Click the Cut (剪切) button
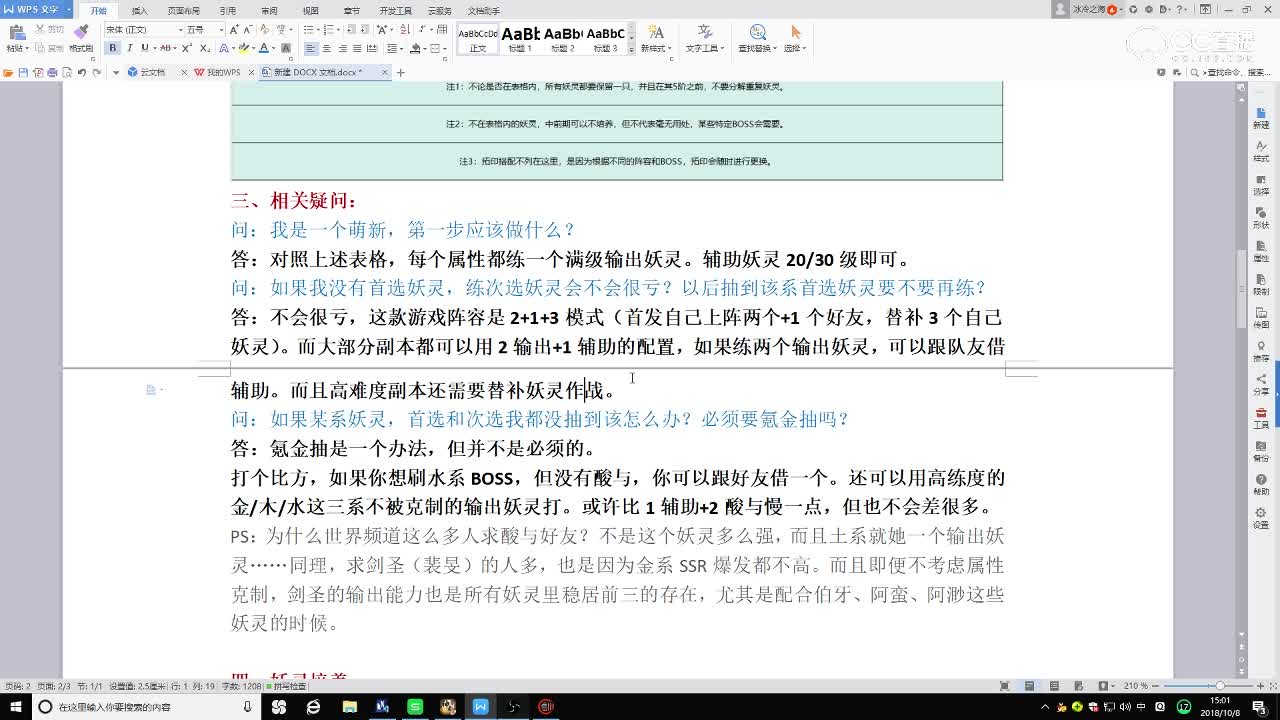Image resolution: width=1280 pixels, height=720 pixels. tap(50, 30)
